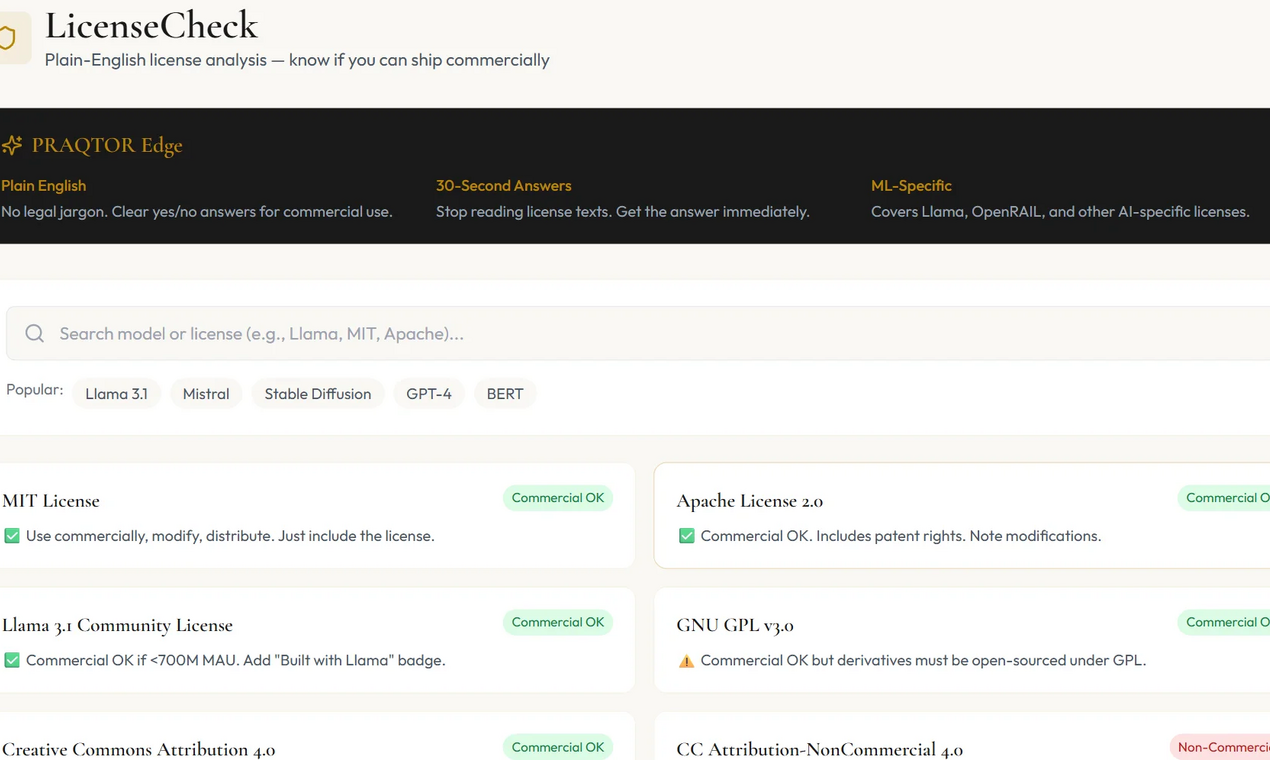Open the Apache License 2.0 card title

tap(750, 500)
